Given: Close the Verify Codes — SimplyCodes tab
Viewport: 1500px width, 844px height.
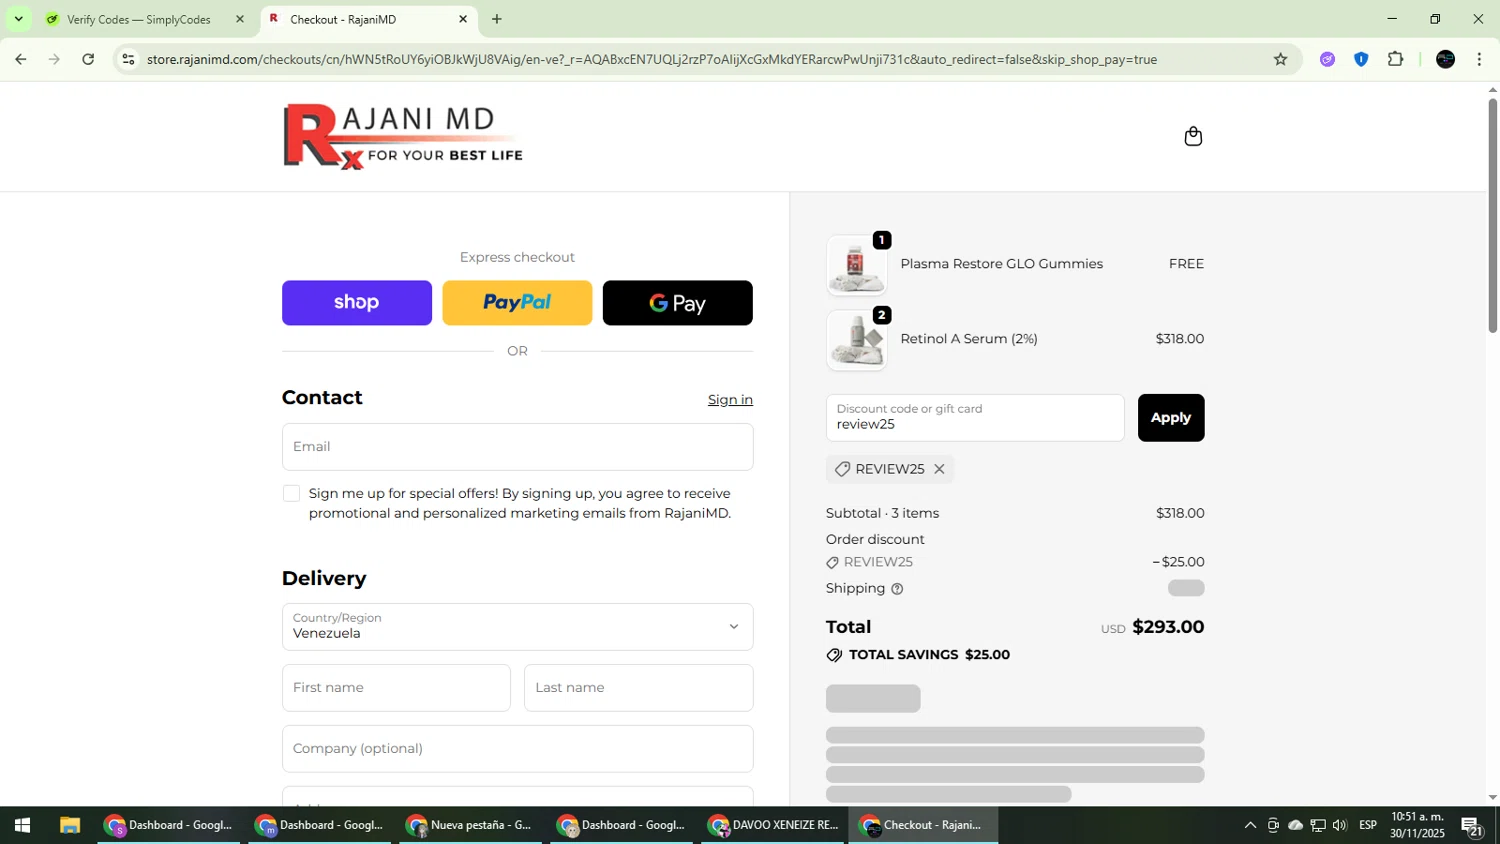Looking at the screenshot, I should 239,19.
